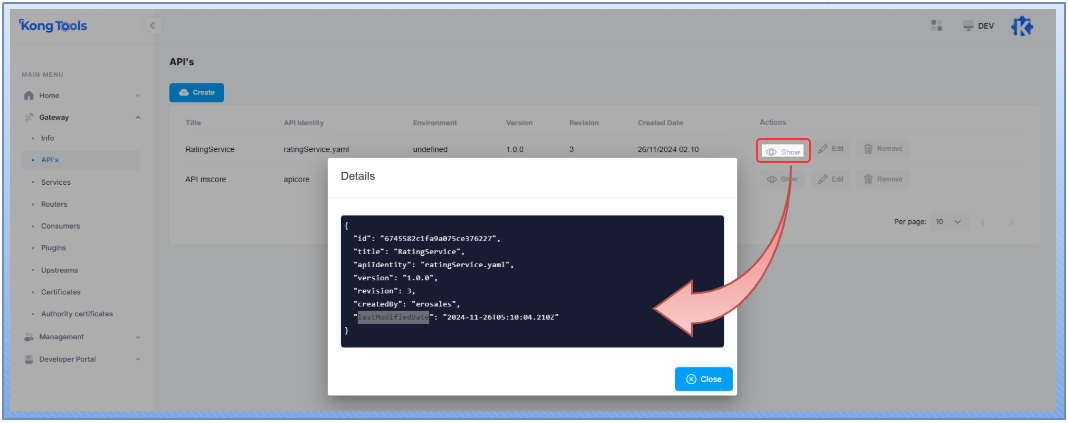Show details for API mscore row
The image size is (1068, 423).
point(783,180)
